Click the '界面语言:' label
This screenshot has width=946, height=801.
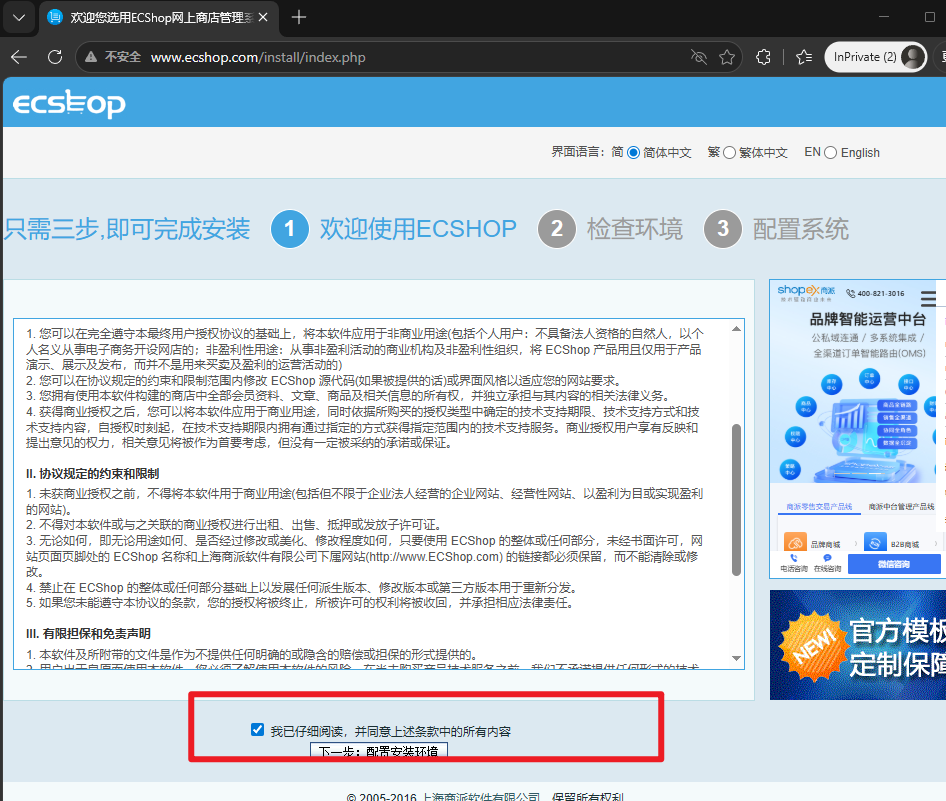(x=578, y=152)
